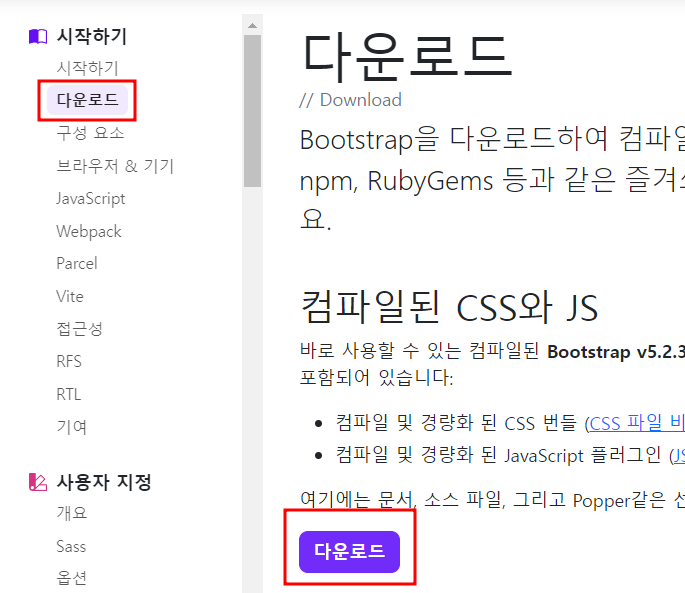The height and width of the screenshot is (593, 685).
Task: Follow the CSS 파일 비교 link
Action: 637,423
